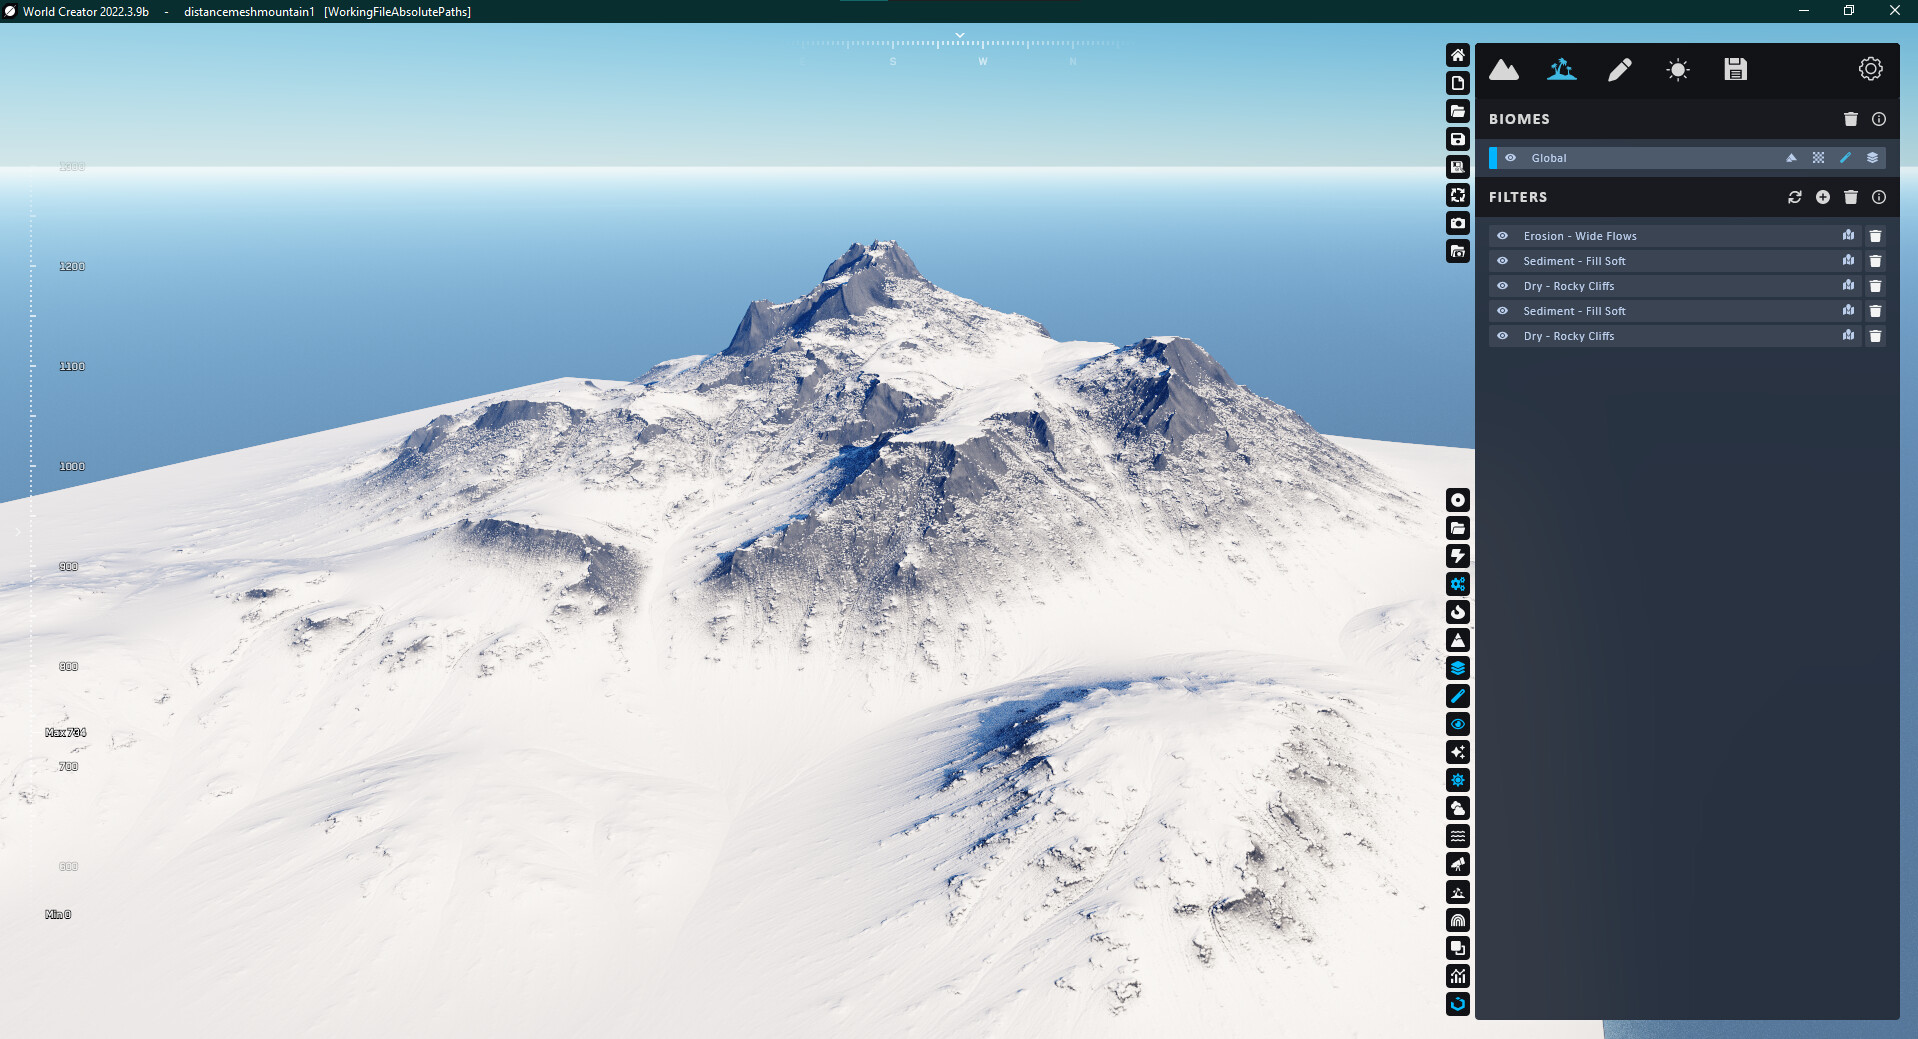The width and height of the screenshot is (1918, 1039).
Task: Toggle visibility of the Global biome
Action: pyautogui.click(x=1511, y=157)
